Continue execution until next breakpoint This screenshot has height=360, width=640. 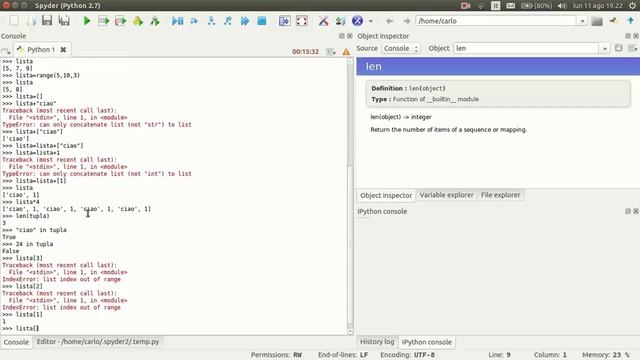pyautogui.click(x=245, y=21)
